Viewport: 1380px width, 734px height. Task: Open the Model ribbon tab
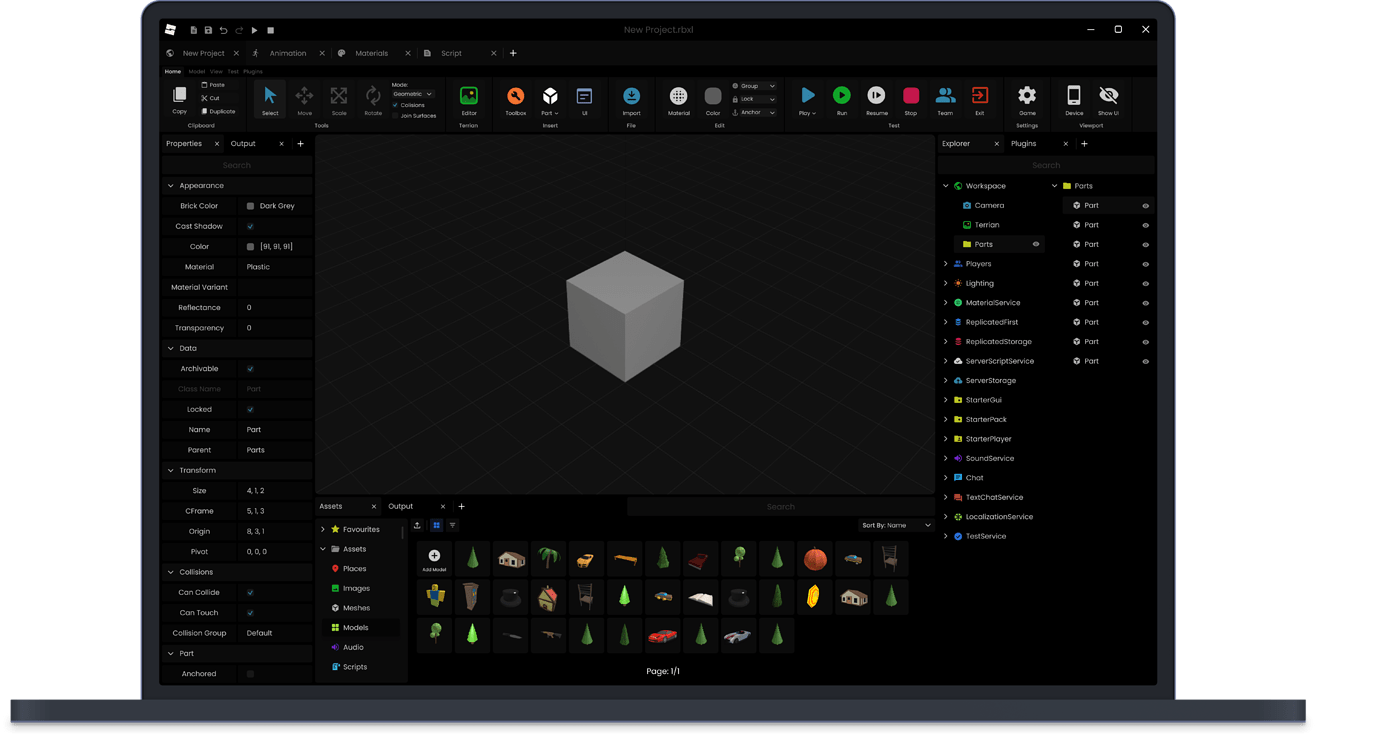[196, 71]
